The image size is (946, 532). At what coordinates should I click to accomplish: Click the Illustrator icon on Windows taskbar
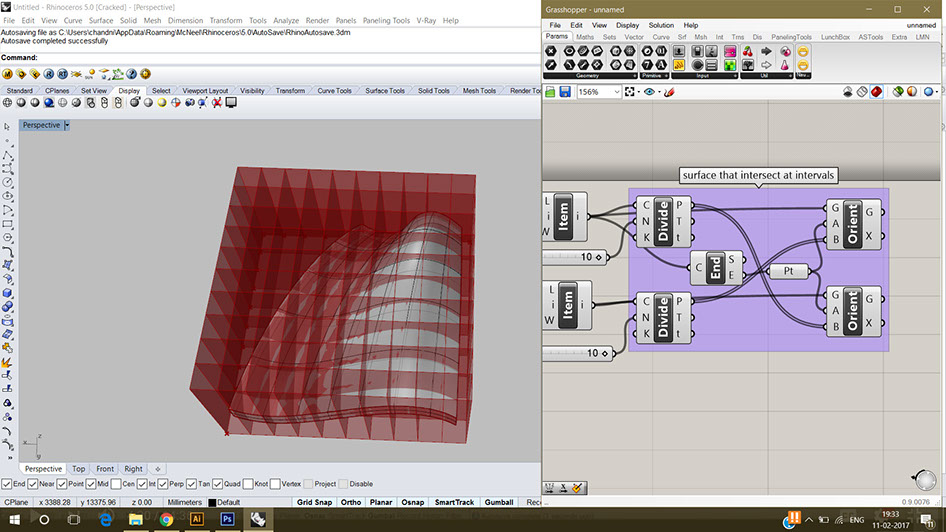pyautogui.click(x=197, y=519)
